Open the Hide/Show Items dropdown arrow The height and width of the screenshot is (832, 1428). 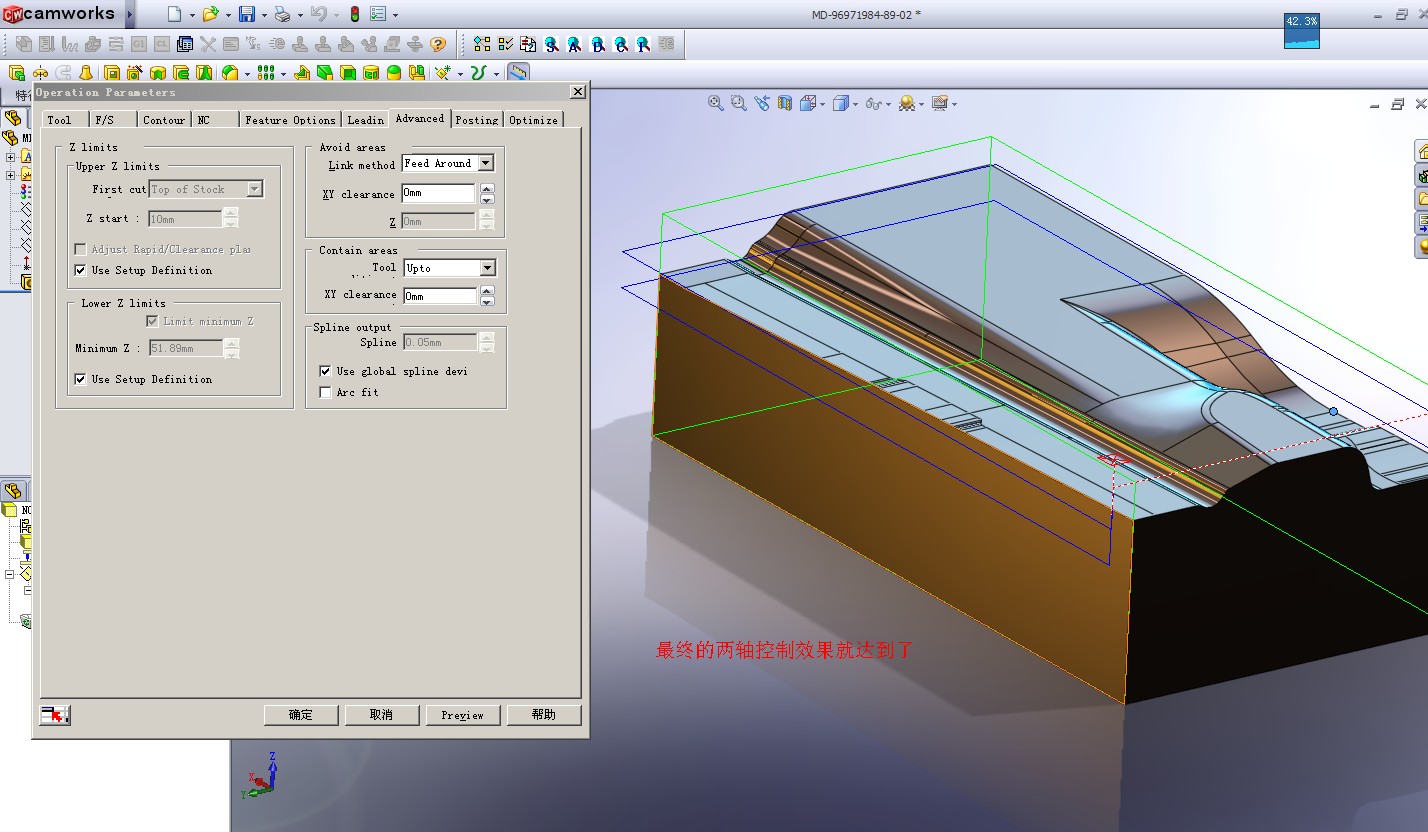pyautogui.click(x=887, y=104)
